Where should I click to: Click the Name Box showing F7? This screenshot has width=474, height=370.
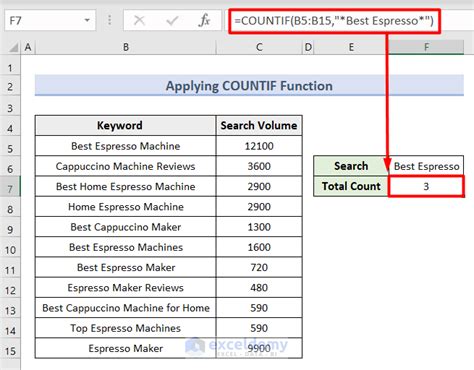(x=50, y=21)
